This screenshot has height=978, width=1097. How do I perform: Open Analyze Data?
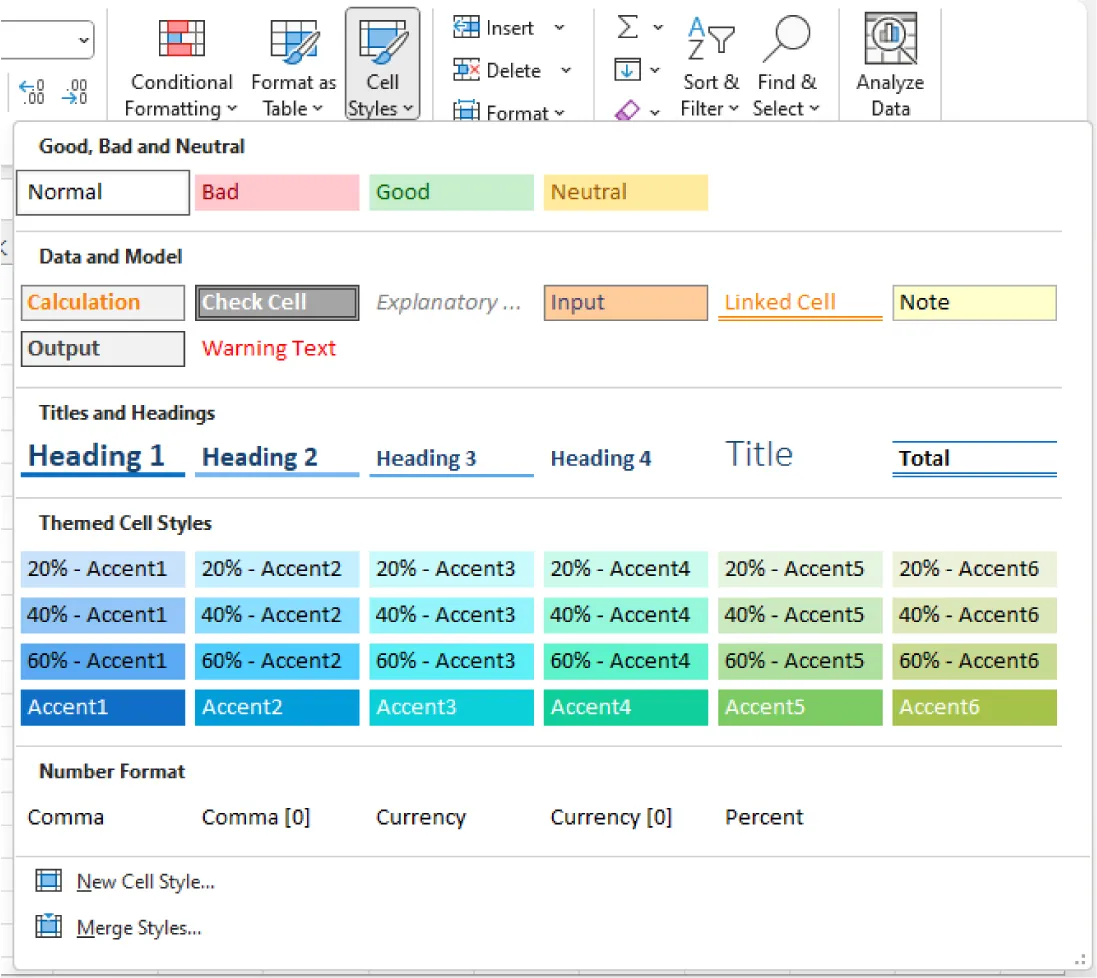(x=889, y=60)
